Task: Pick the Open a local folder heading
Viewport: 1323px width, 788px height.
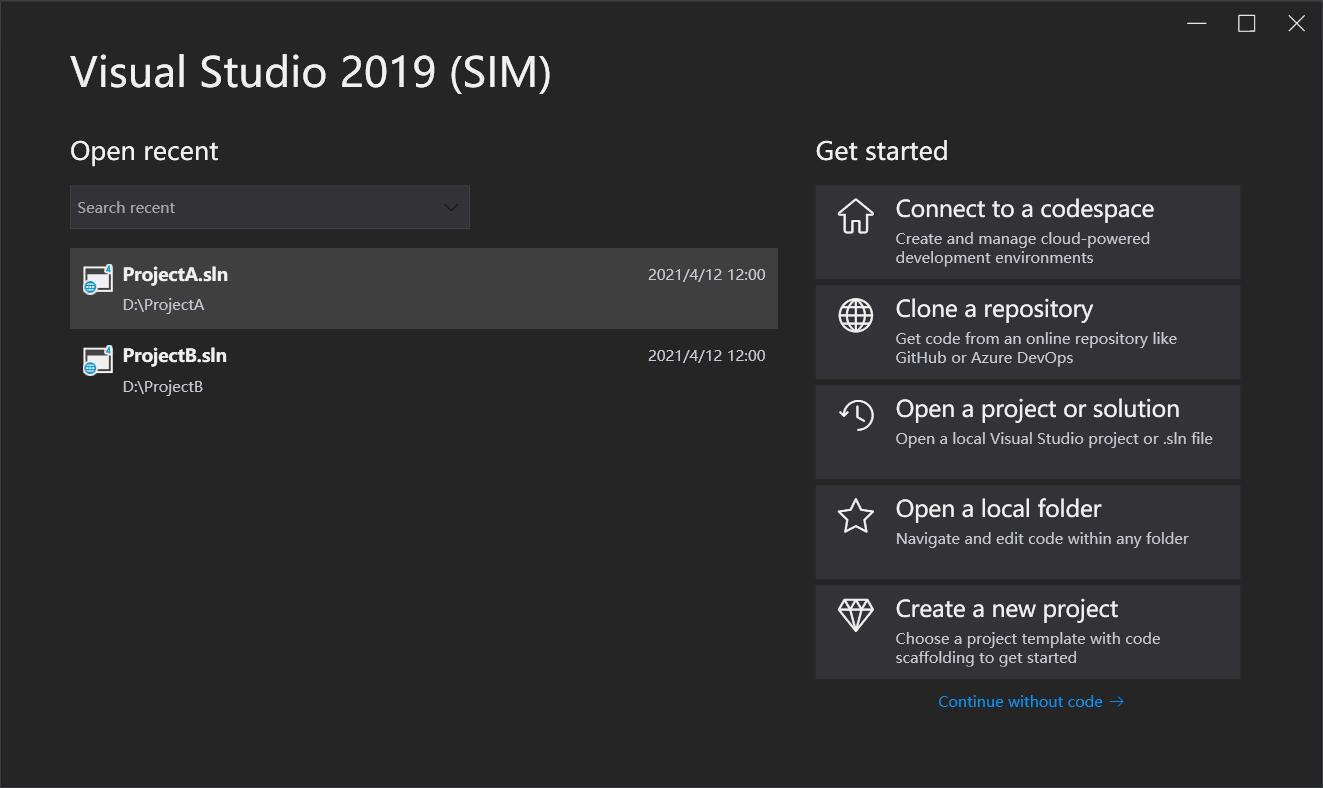Action: (x=998, y=509)
